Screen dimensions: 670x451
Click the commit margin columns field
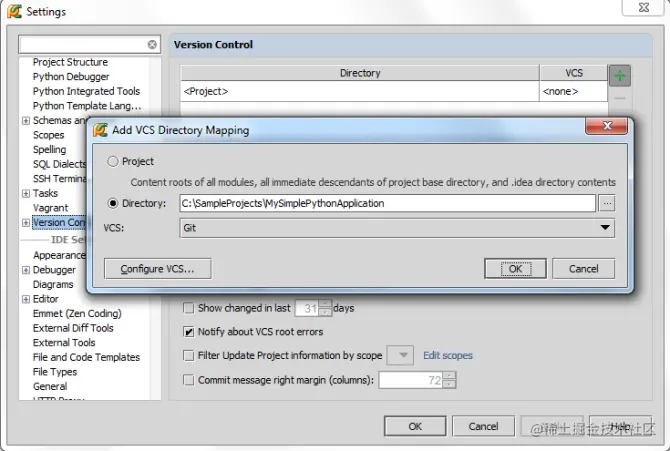[411, 380]
